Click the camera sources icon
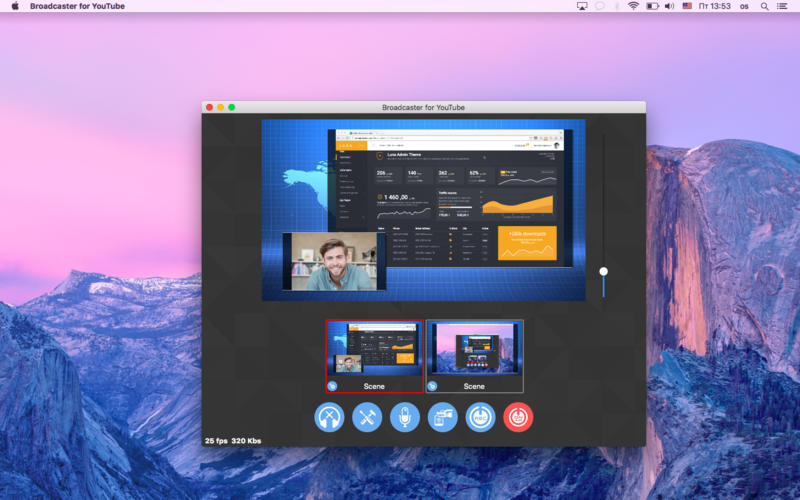This screenshot has height=500, width=800. pos(442,417)
